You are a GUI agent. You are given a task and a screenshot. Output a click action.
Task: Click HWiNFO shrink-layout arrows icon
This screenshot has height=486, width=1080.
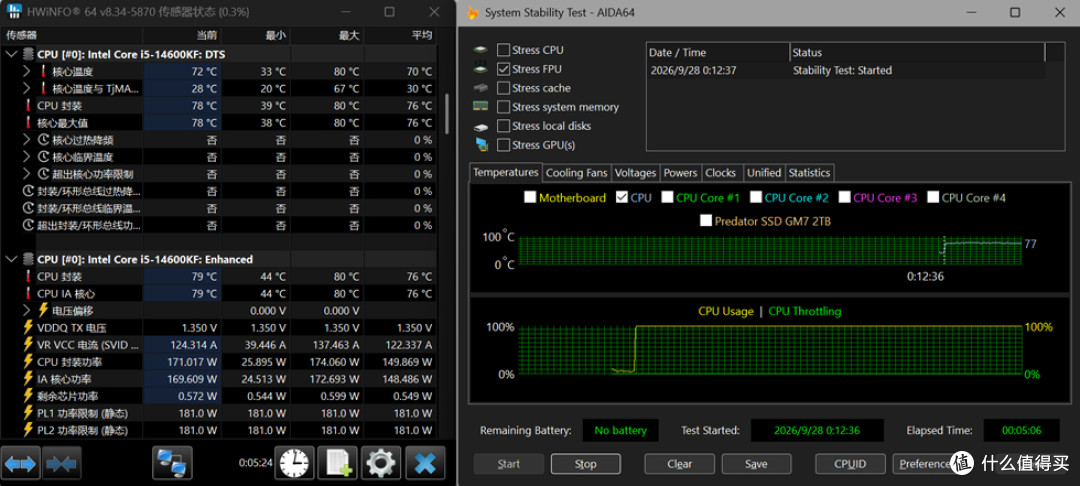pyautogui.click(x=62, y=463)
